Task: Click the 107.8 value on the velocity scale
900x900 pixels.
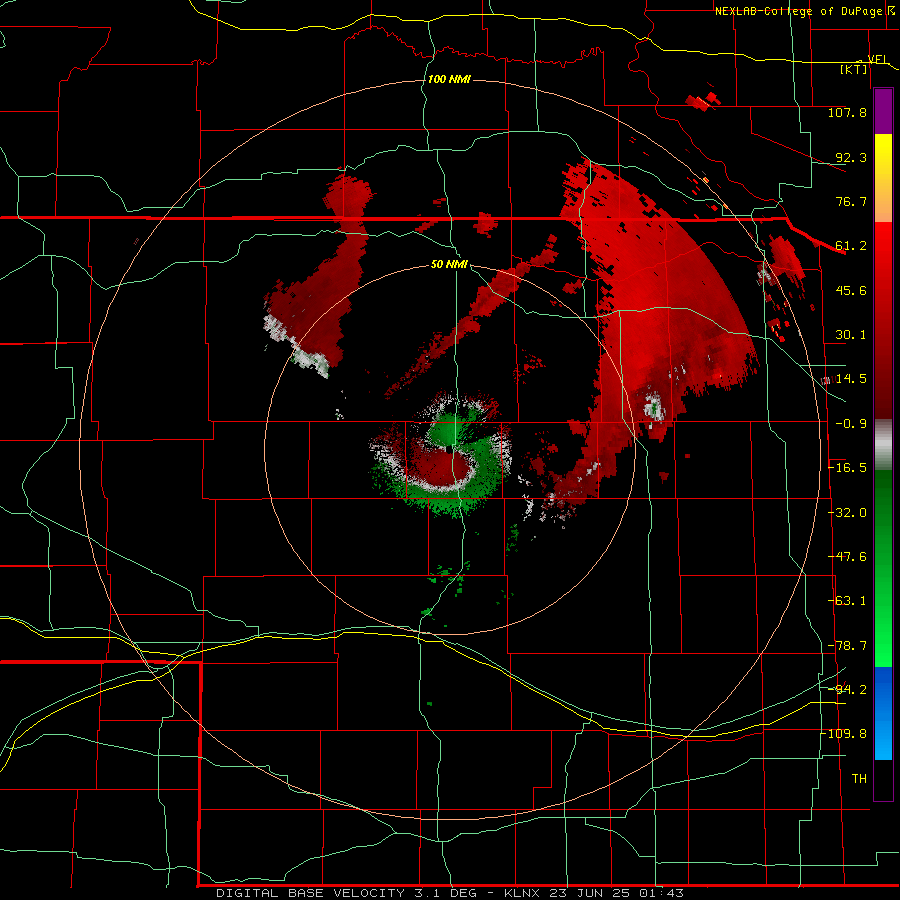Action: (x=847, y=112)
